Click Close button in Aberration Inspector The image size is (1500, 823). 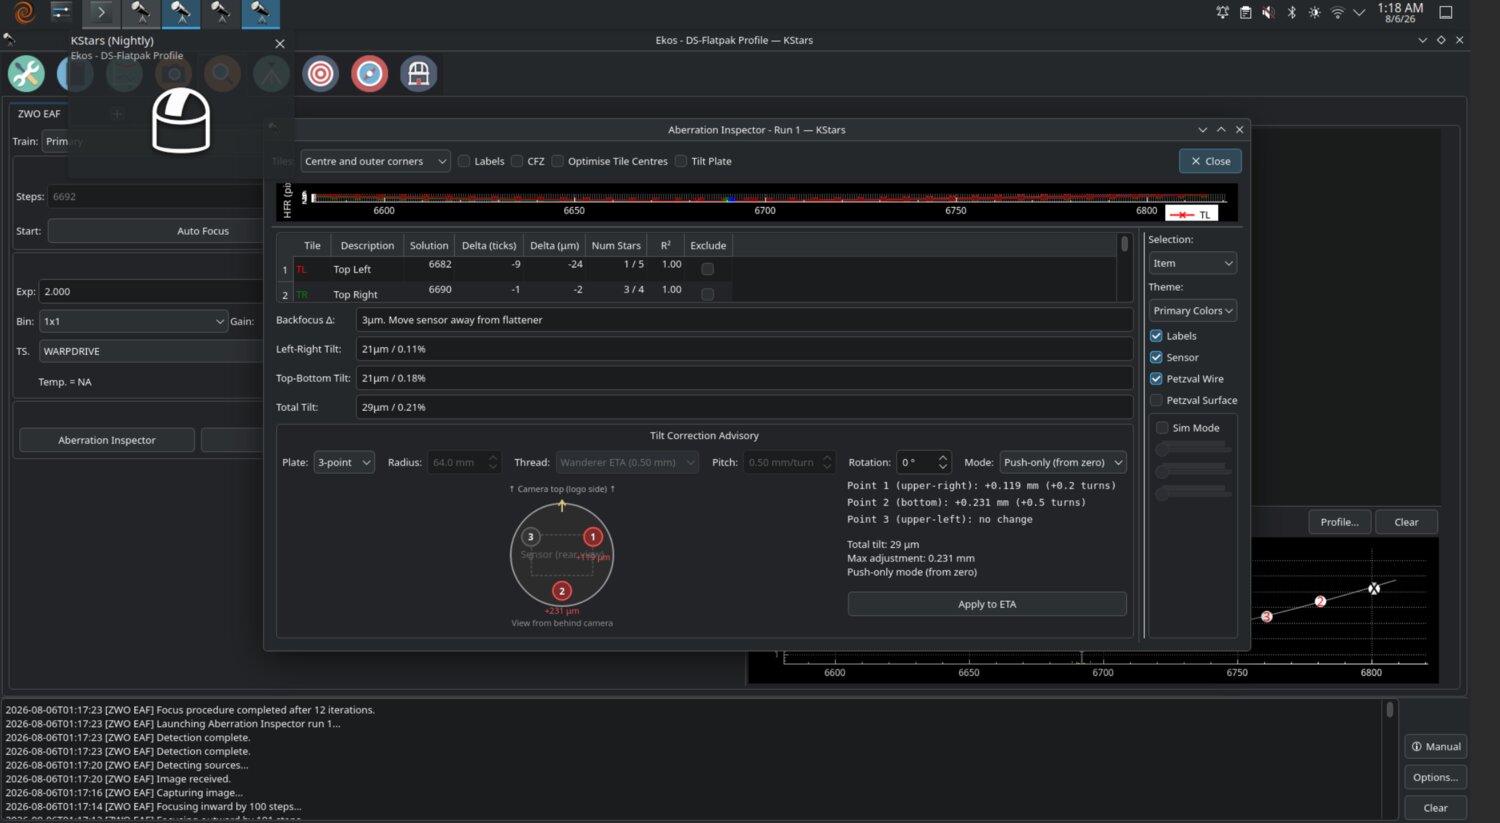pyautogui.click(x=1210, y=161)
